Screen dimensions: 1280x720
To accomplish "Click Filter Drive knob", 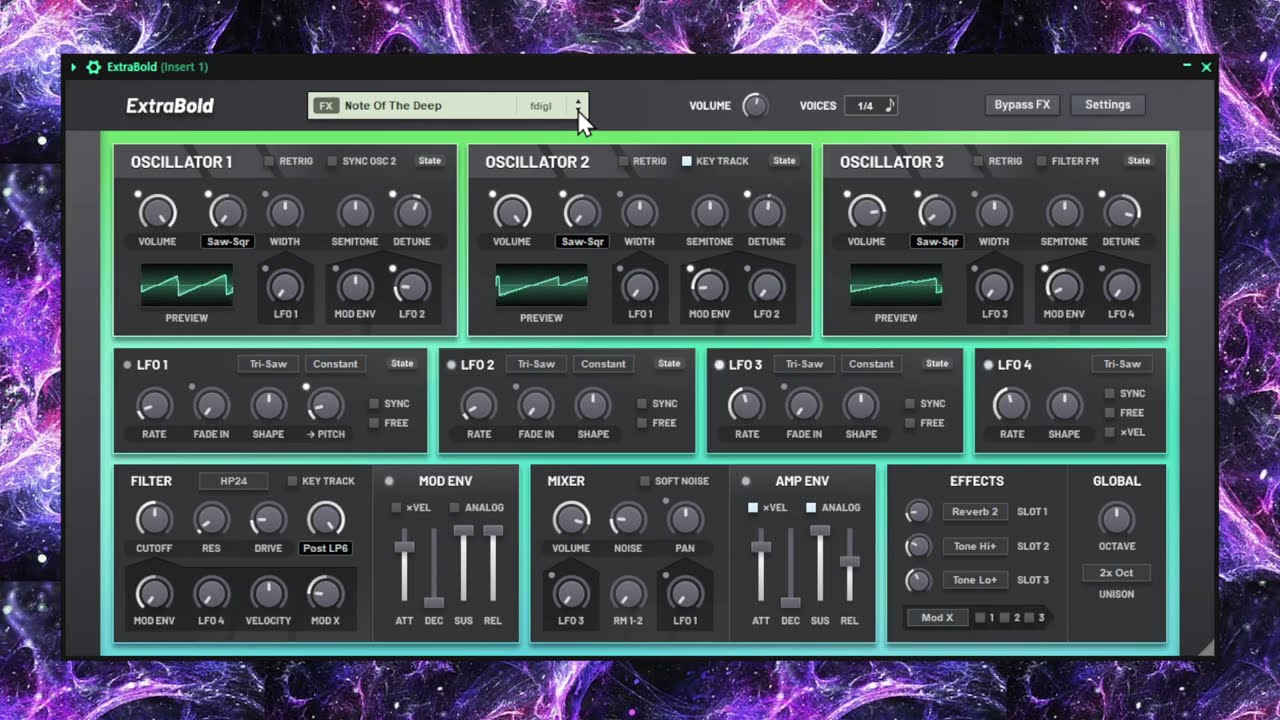I will click(268, 519).
